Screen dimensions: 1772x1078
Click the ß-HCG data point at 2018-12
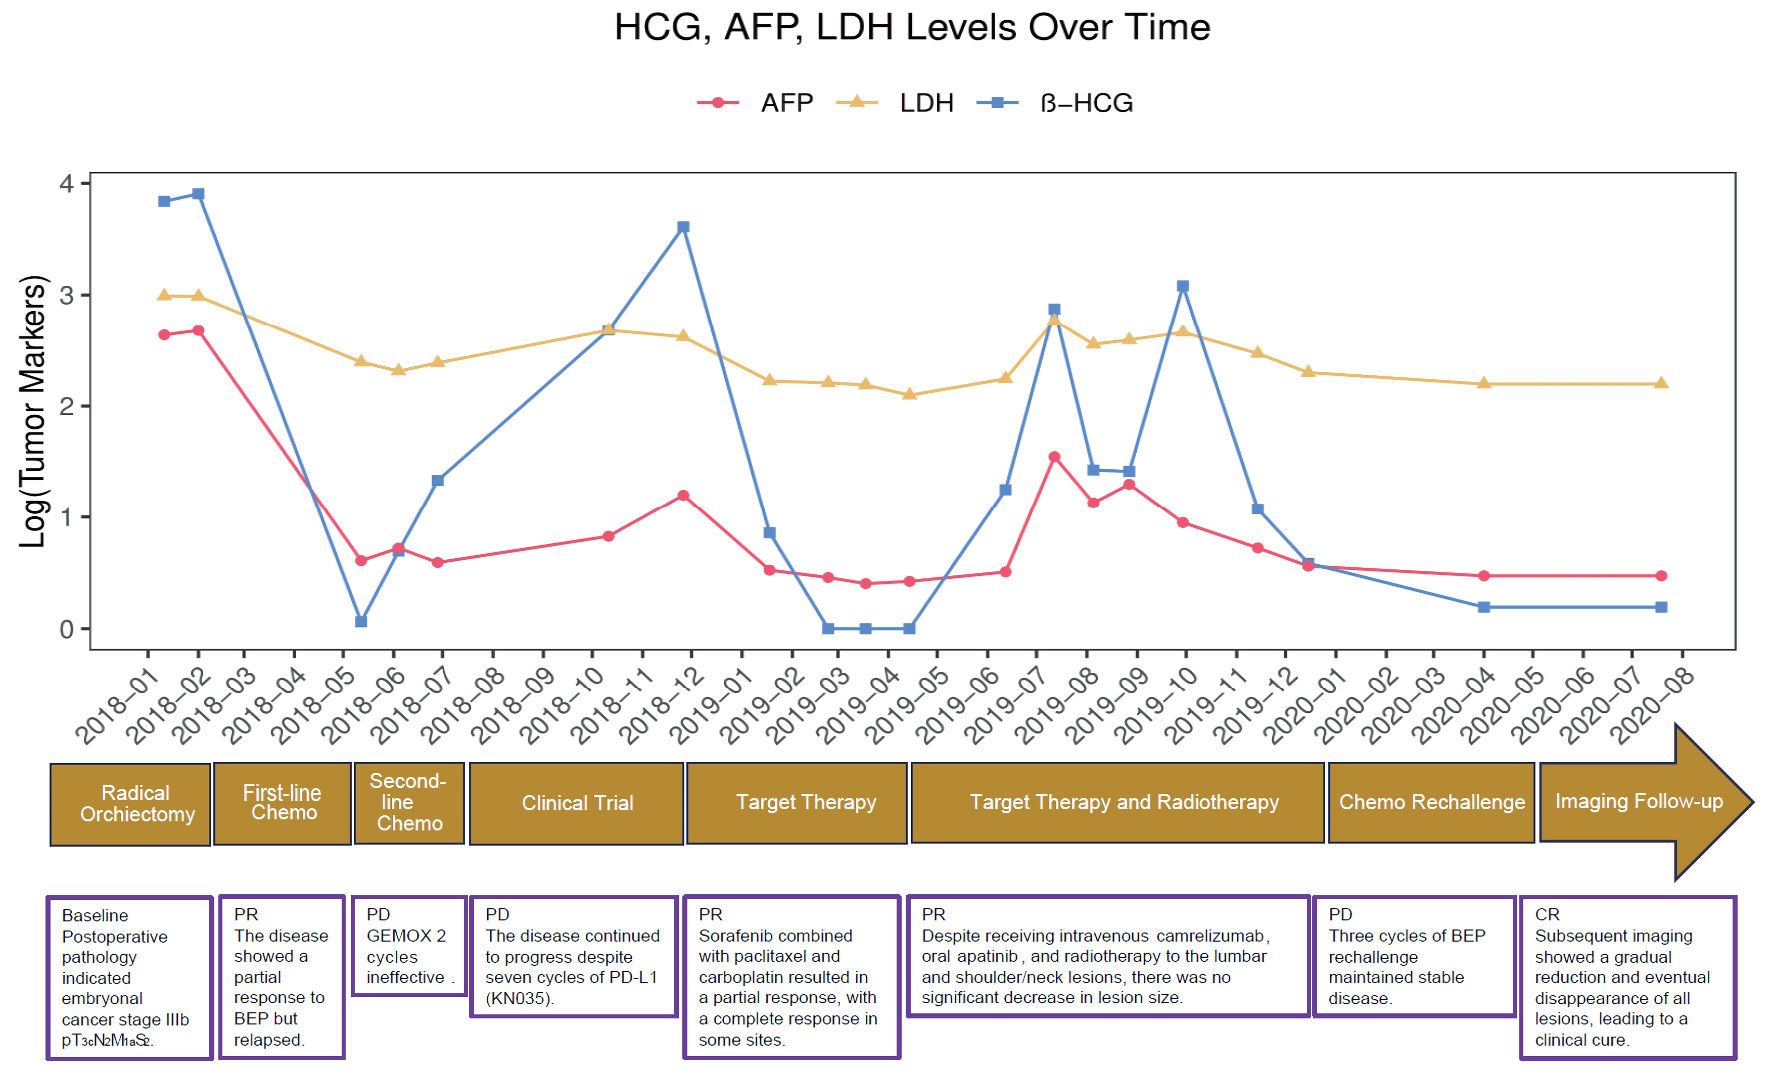[x=683, y=227]
